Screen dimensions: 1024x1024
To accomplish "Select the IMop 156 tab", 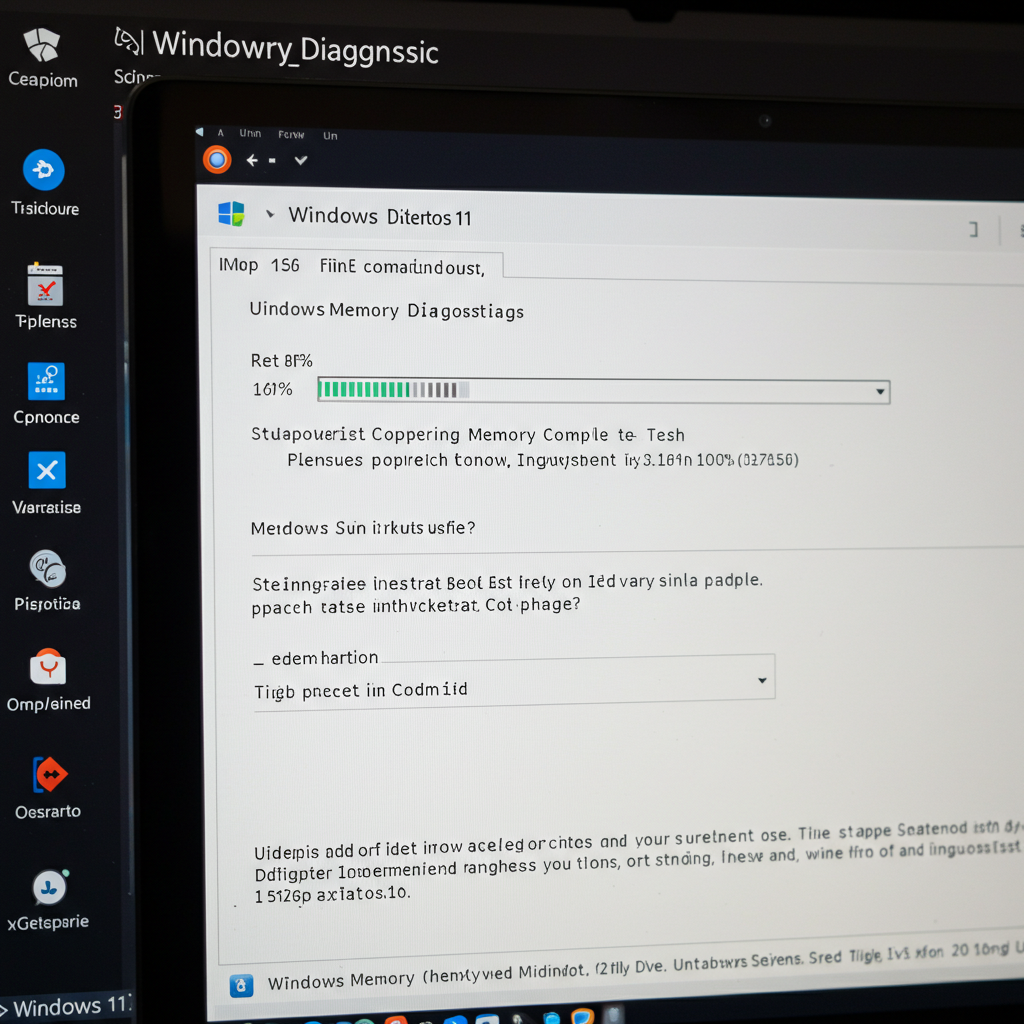I will pos(259,265).
